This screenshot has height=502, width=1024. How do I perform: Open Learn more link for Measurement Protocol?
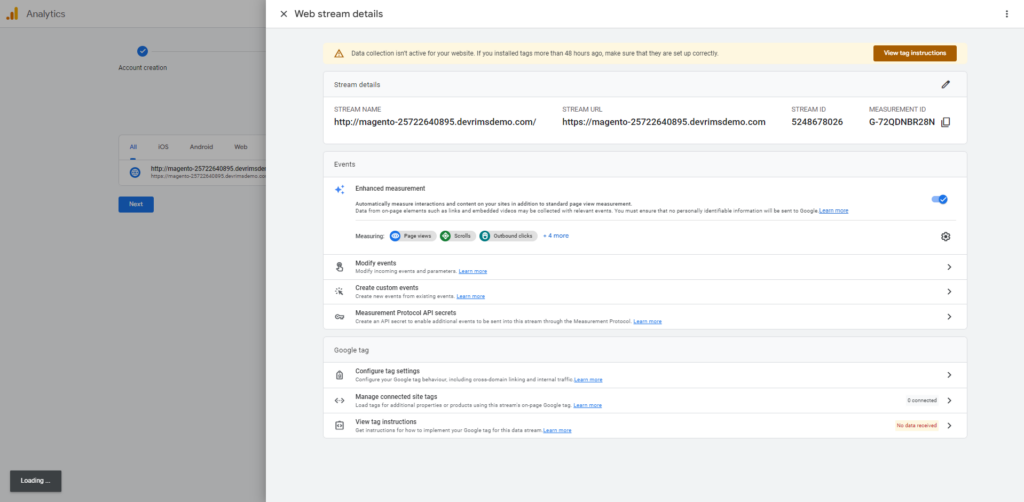point(647,321)
